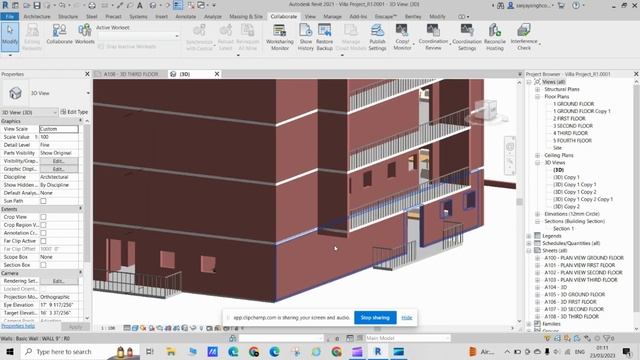
Task: Toggle the Crop View checkbox
Action: pyautogui.click(x=43, y=217)
